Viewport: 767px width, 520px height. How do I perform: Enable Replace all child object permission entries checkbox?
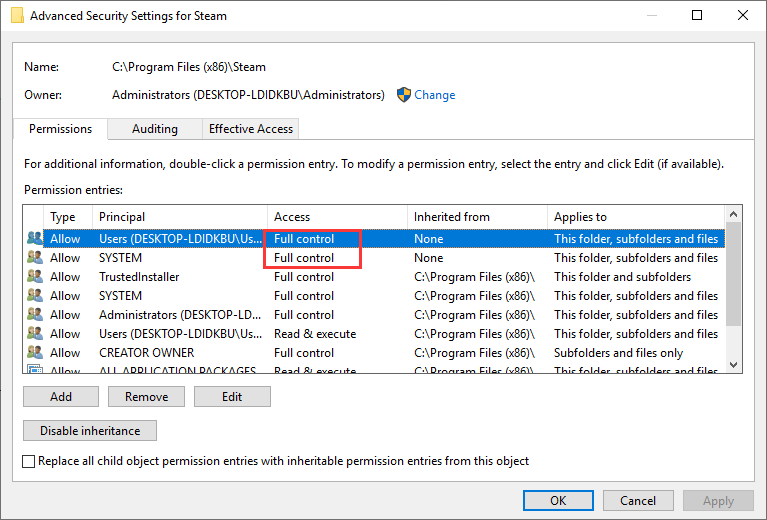pos(29,461)
